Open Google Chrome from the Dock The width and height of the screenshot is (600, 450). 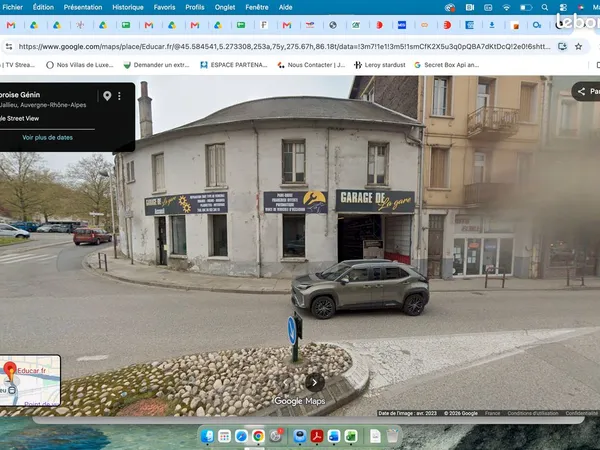point(258,436)
